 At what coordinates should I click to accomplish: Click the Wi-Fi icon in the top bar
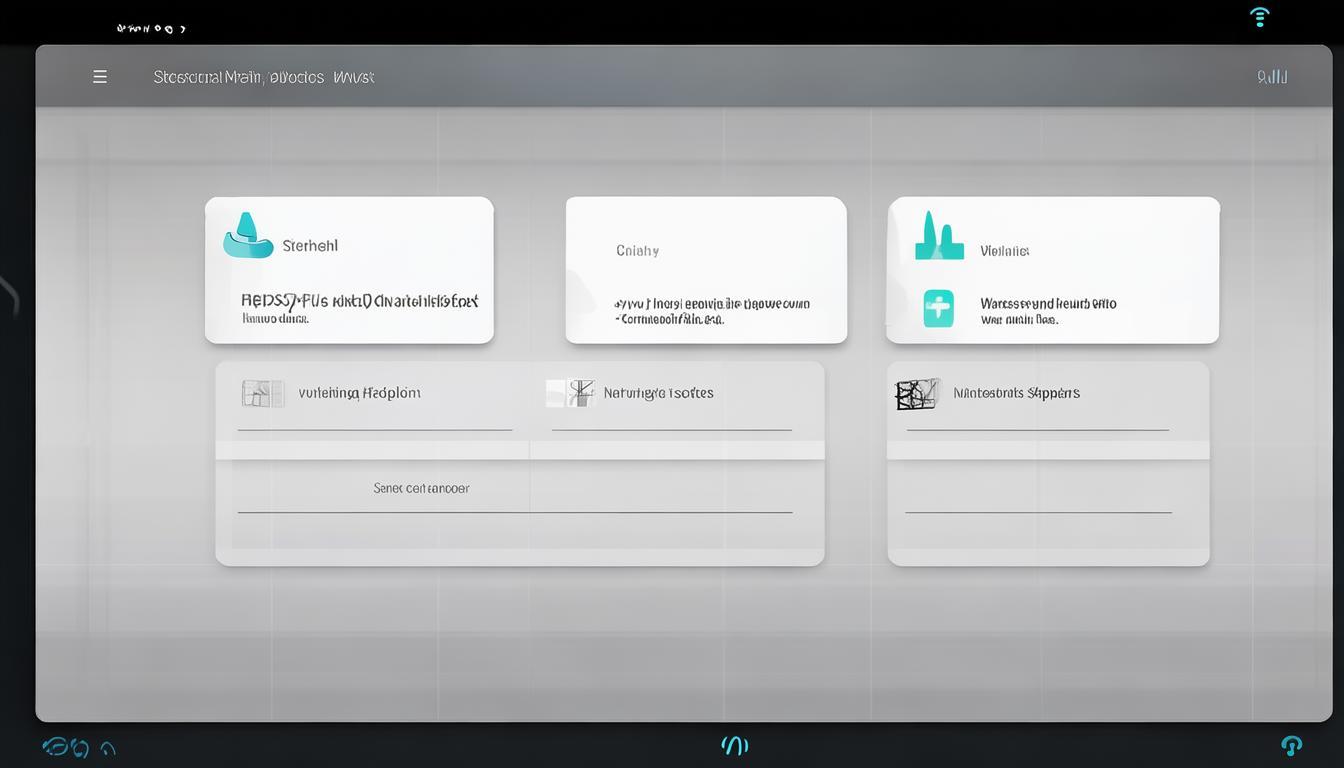click(x=1260, y=17)
